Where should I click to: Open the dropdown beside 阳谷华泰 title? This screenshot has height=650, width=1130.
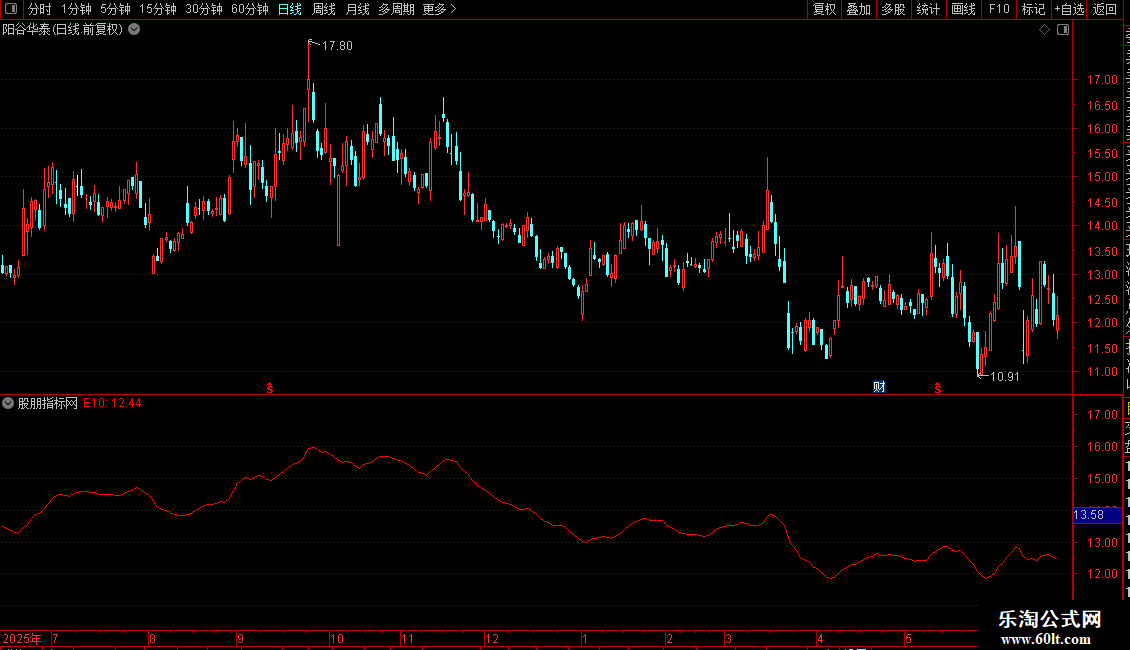pos(134,30)
